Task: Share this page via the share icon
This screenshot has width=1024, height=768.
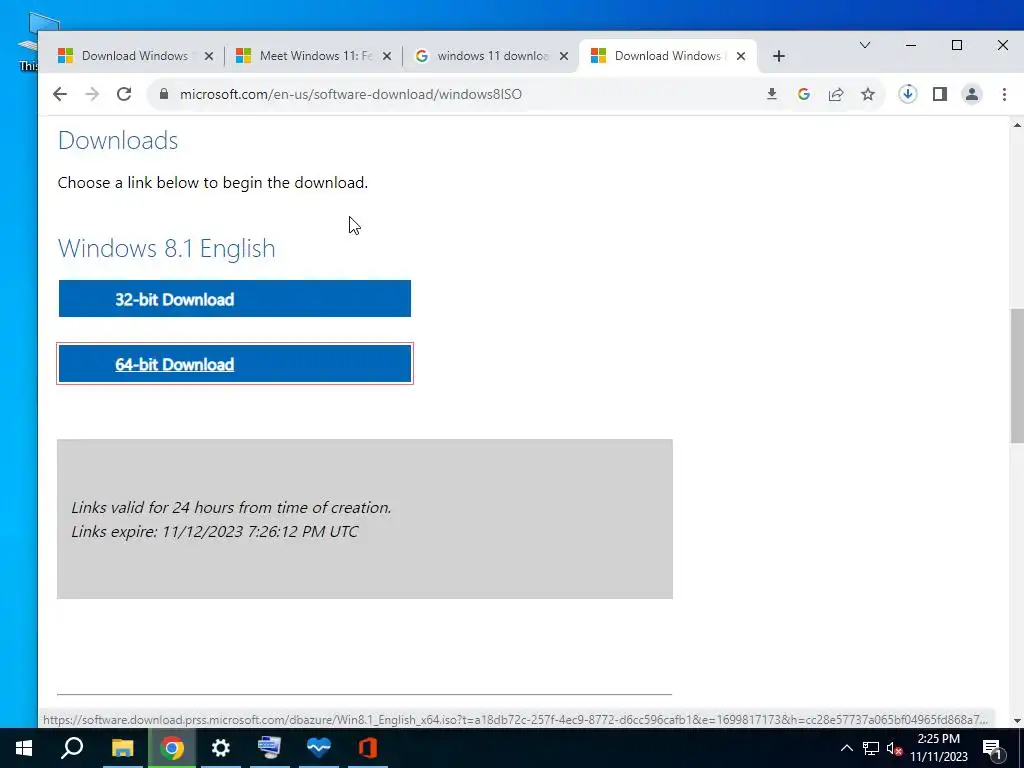Action: 836,94
